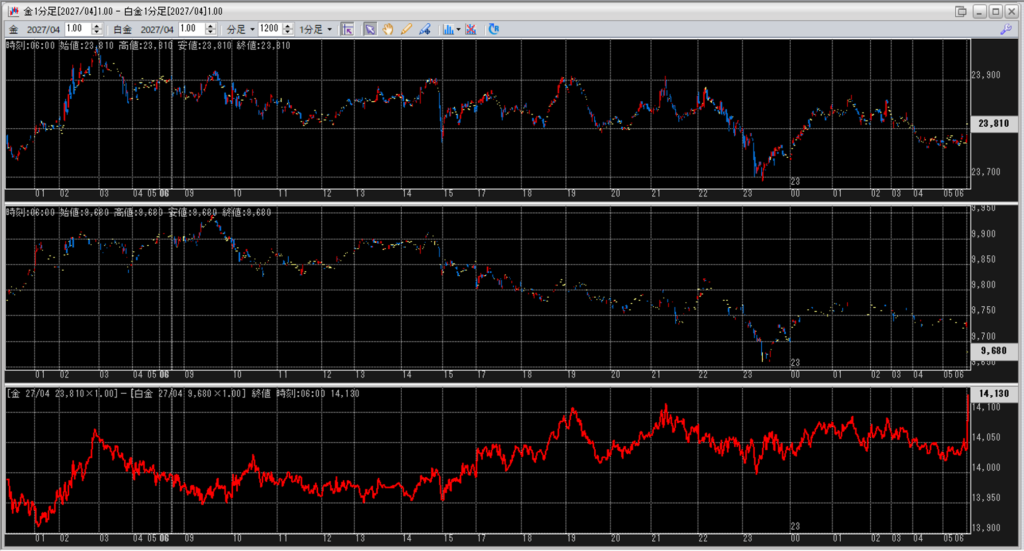Click the delete indicators icon
This screenshot has height=551, width=1024.
[x=471, y=29]
